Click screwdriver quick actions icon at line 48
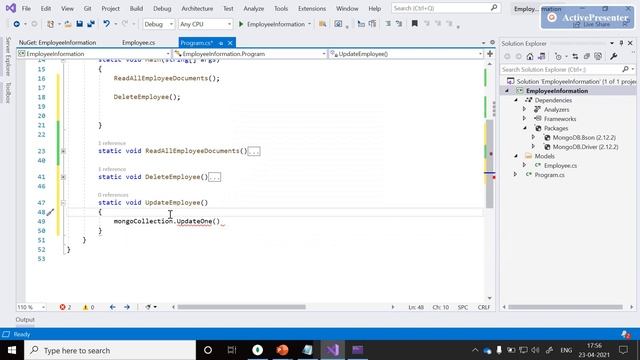 coord(50,212)
